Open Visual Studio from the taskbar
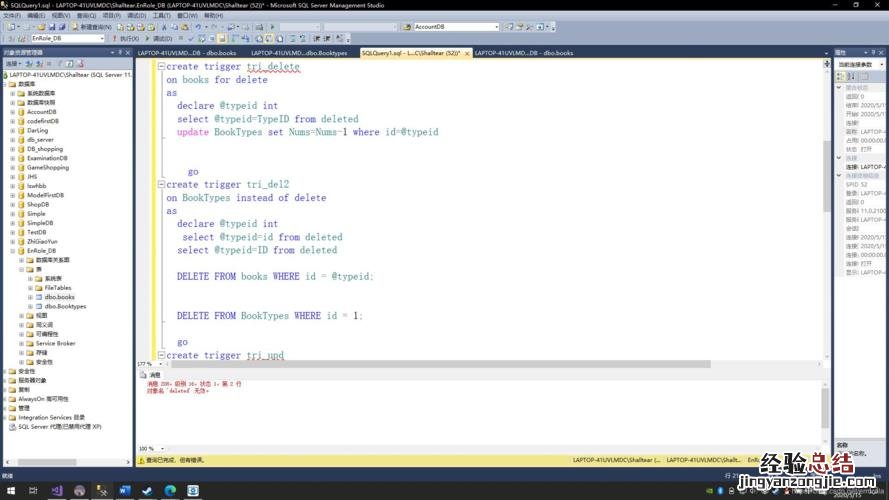Image resolution: width=889 pixels, height=500 pixels. (56, 491)
